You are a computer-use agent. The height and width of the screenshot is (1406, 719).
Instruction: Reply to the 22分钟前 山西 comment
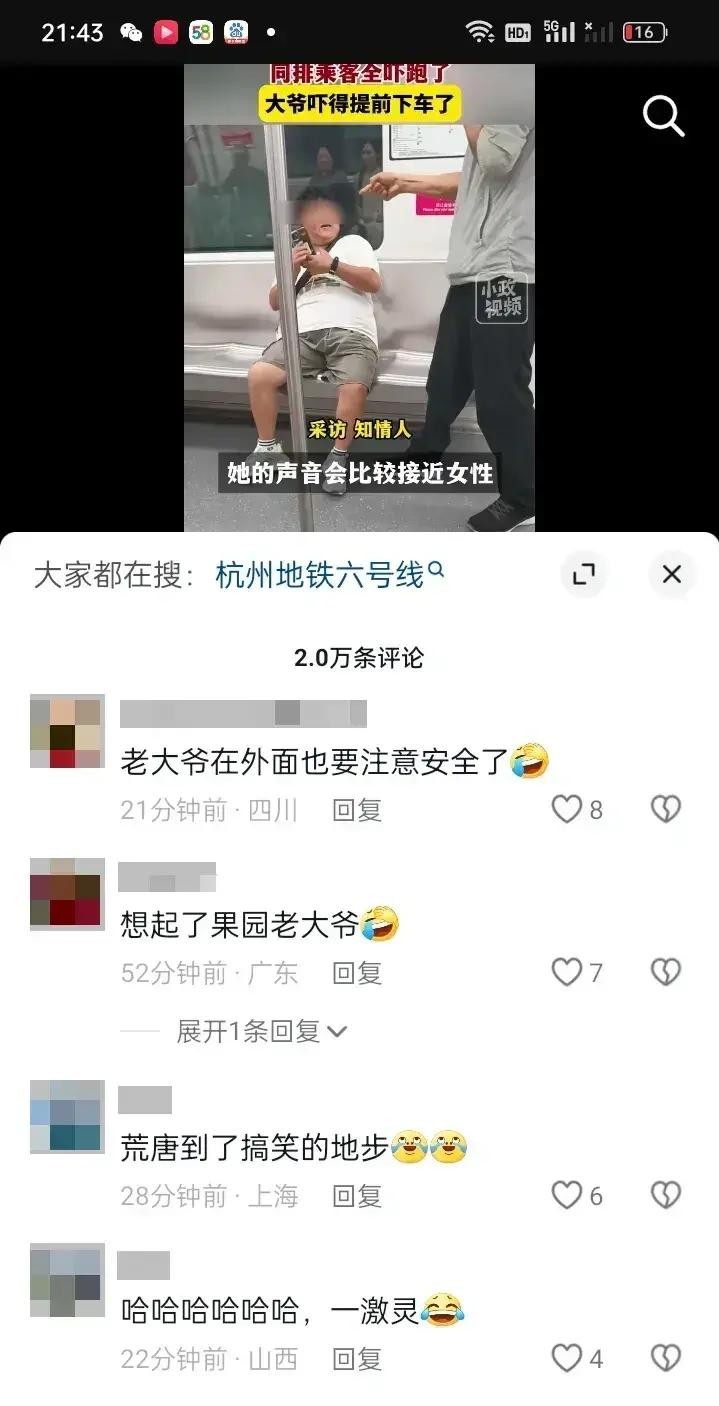coord(357,1359)
